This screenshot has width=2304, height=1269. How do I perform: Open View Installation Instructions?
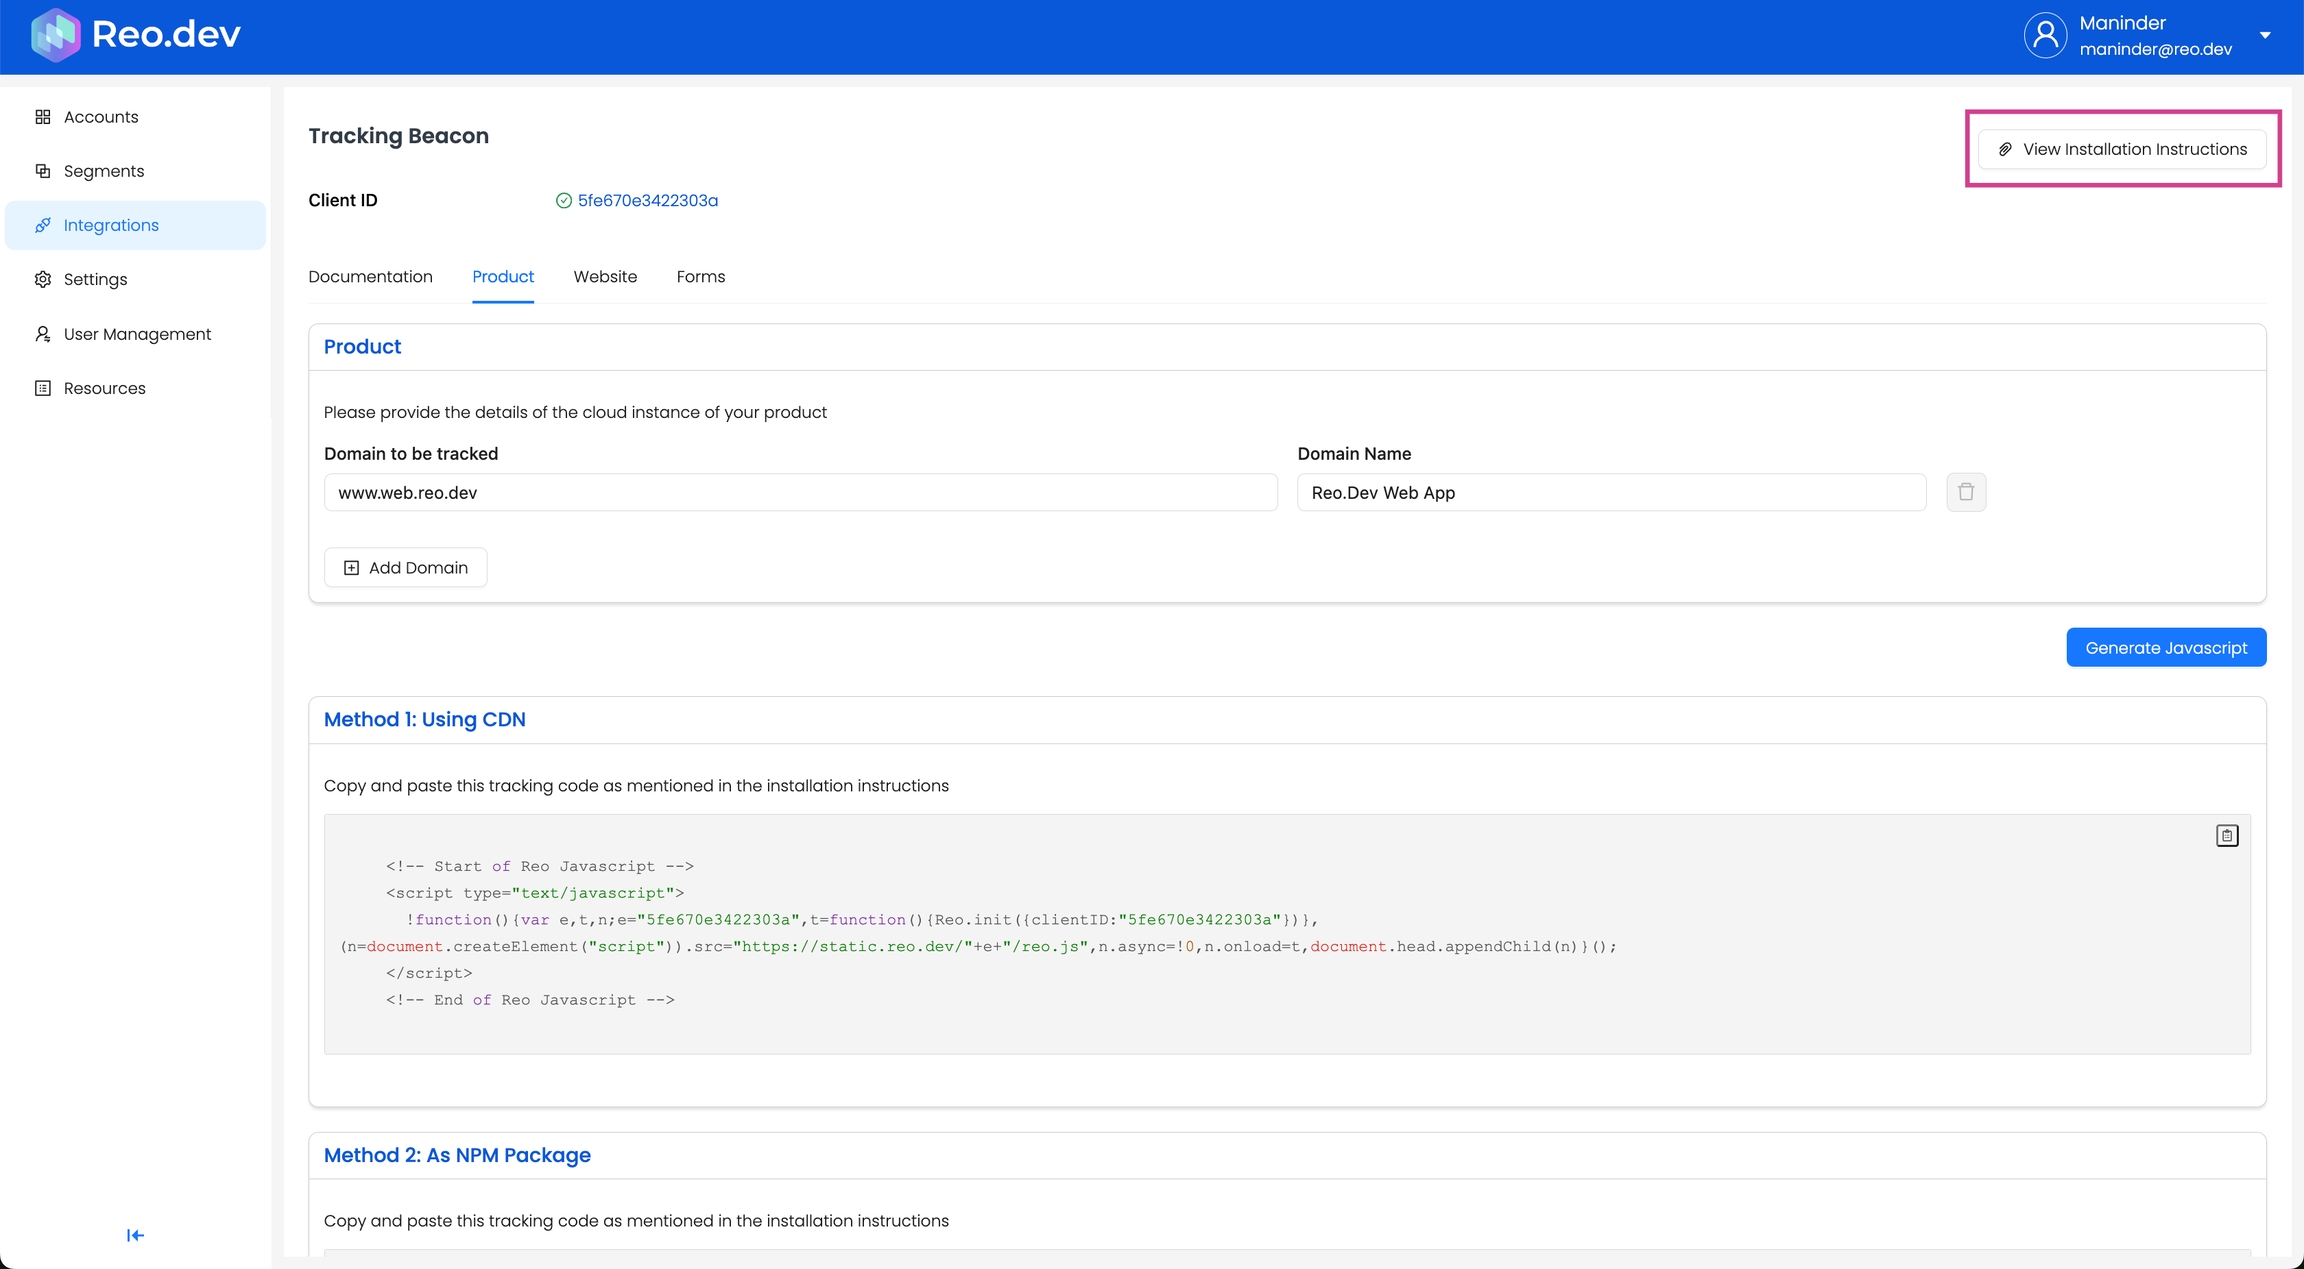2122,149
